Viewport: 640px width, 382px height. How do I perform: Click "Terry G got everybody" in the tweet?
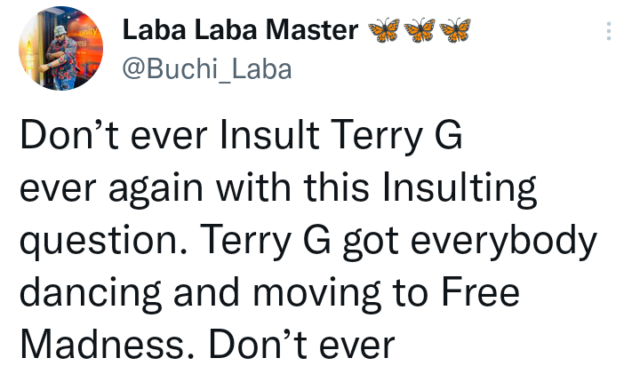pyautogui.click(x=398, y=241)
